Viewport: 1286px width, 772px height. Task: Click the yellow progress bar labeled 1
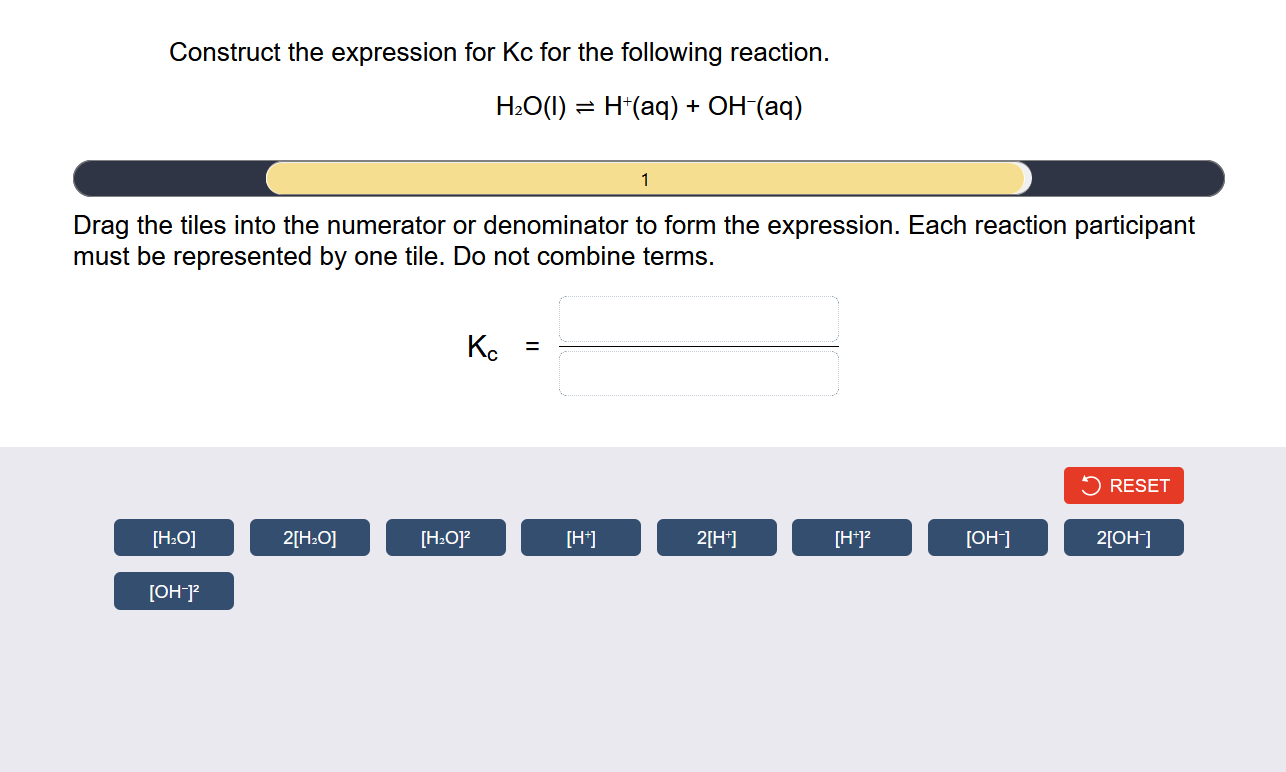(x=645, y=178)
